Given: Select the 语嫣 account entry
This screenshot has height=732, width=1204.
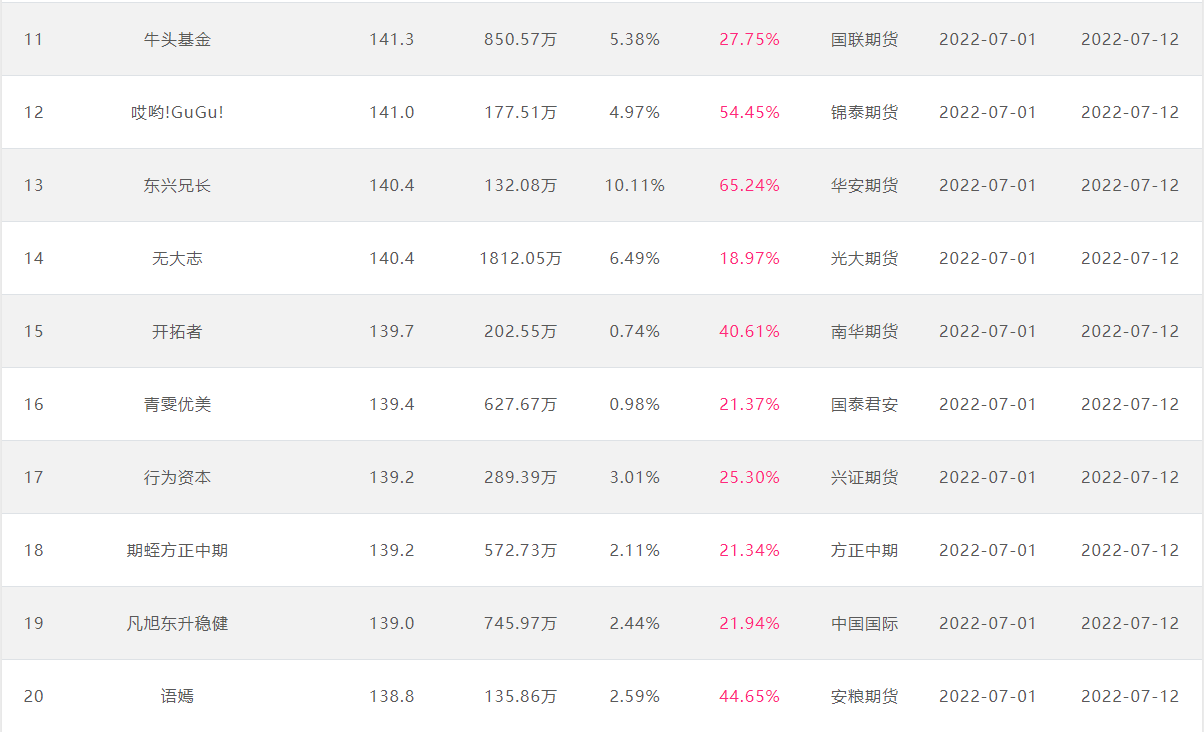Looking at the screenshot, I should pos(177,697).
